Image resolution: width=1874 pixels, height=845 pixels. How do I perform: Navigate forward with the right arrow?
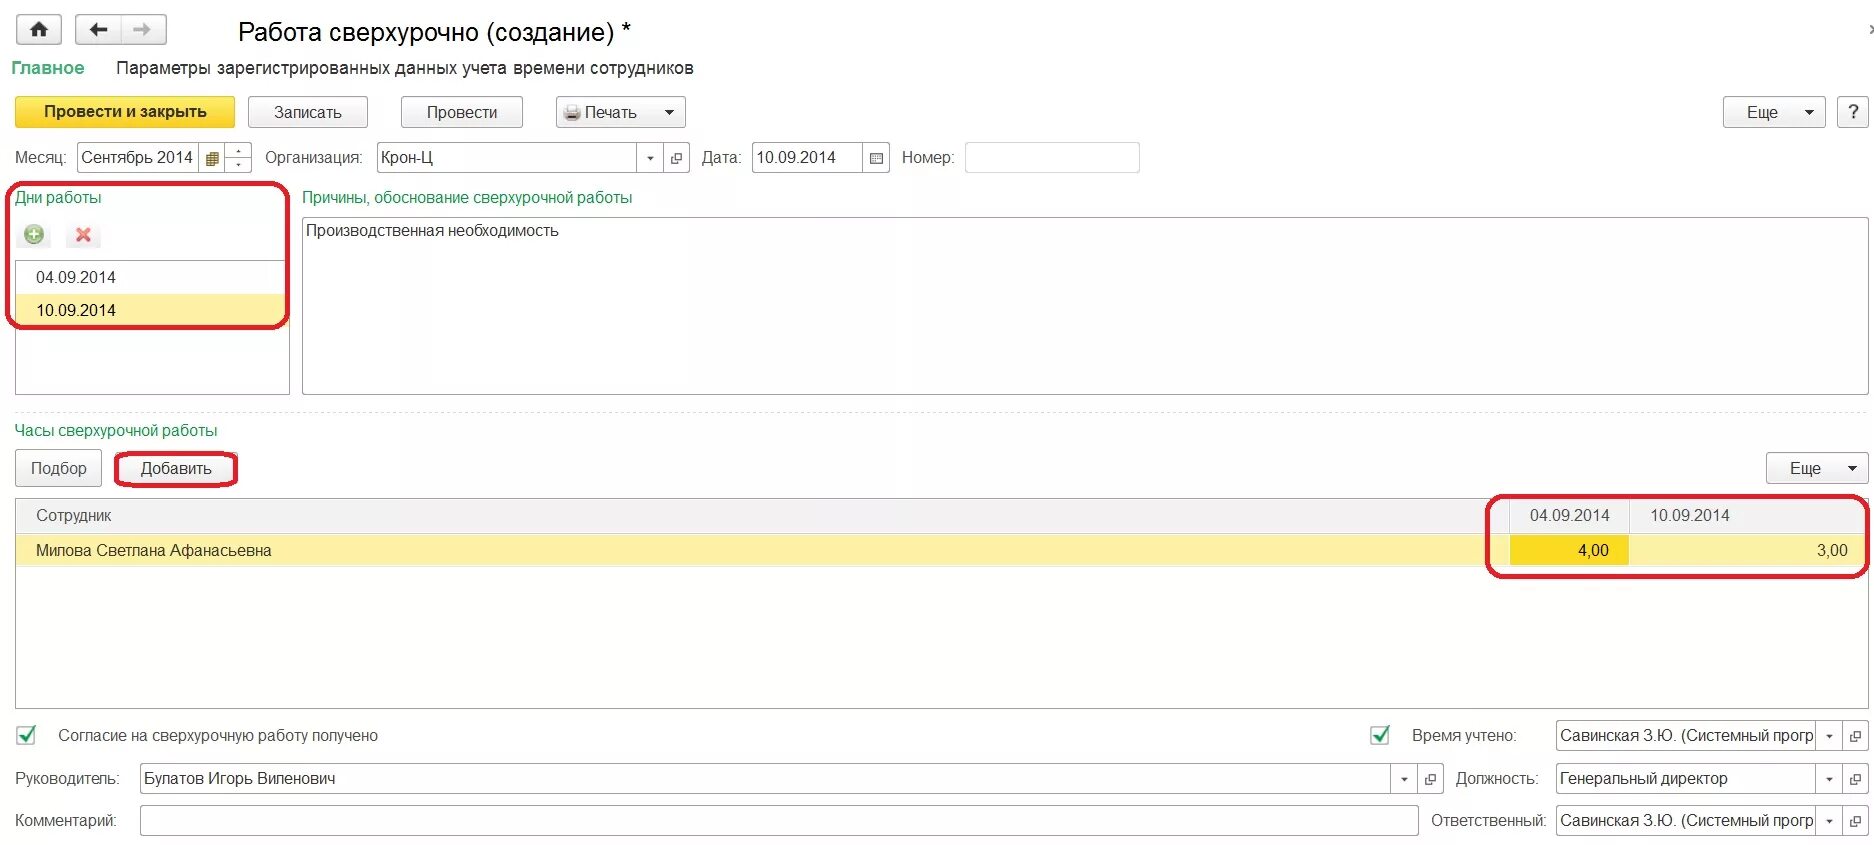(143, 30)
